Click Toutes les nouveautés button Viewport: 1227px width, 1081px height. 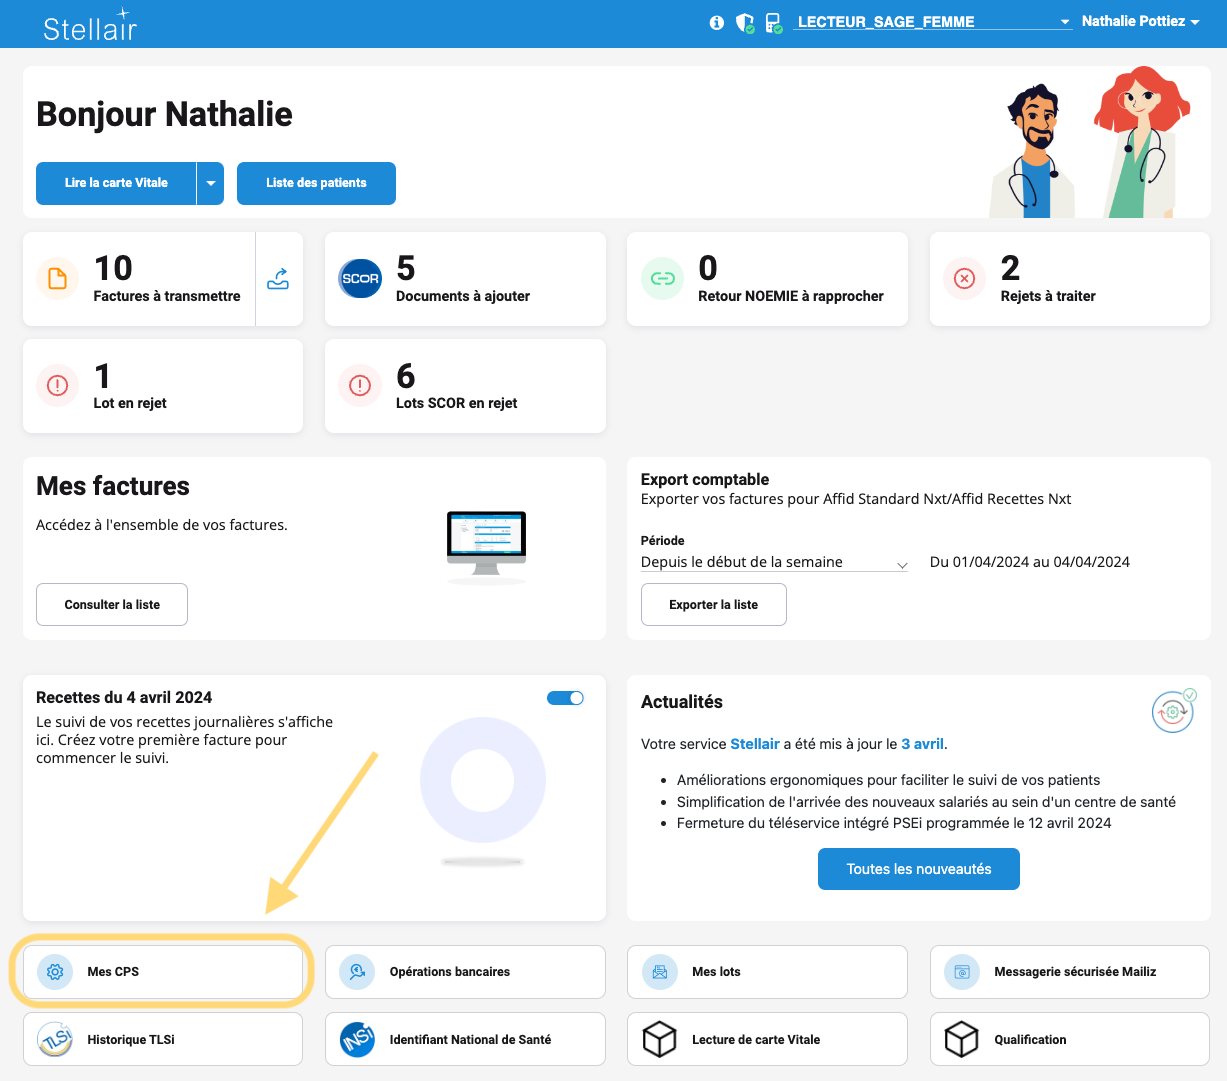coord(918,869)
